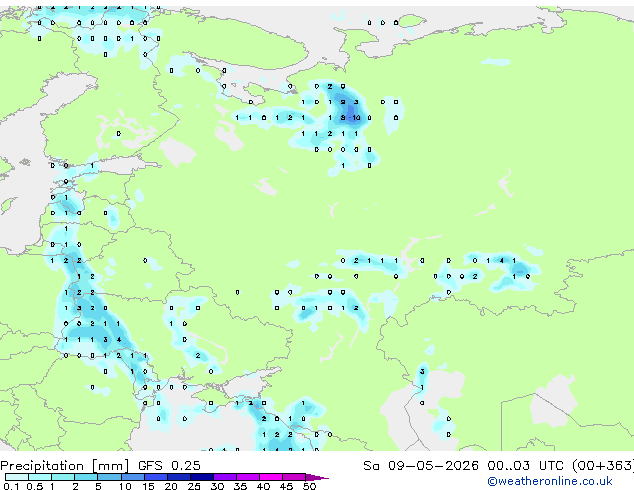
Task: Click legend label '0.5'
Action: click(35, 486)
